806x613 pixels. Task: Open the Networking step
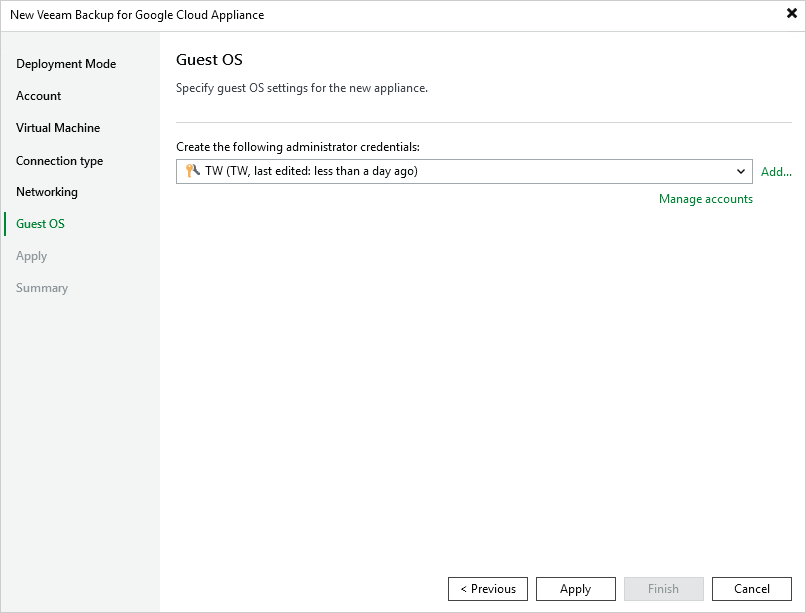pos(47,192)
